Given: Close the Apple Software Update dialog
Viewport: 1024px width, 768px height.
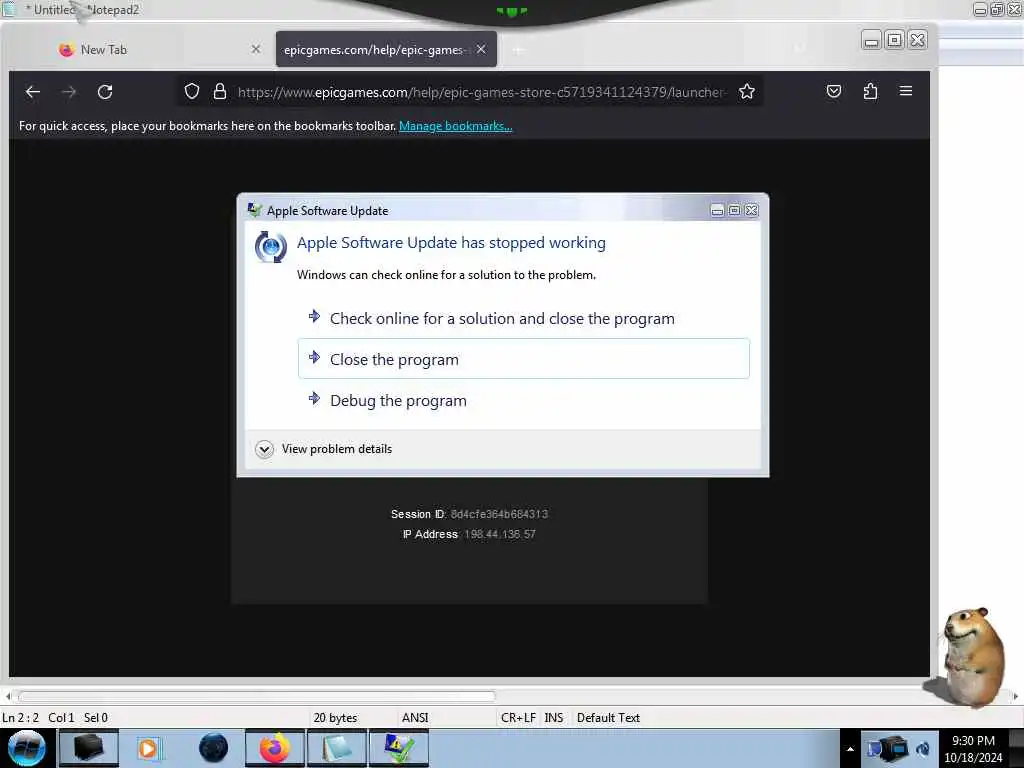Looking at the screenshot, I should pyautogui.click(x=752, y=210).
